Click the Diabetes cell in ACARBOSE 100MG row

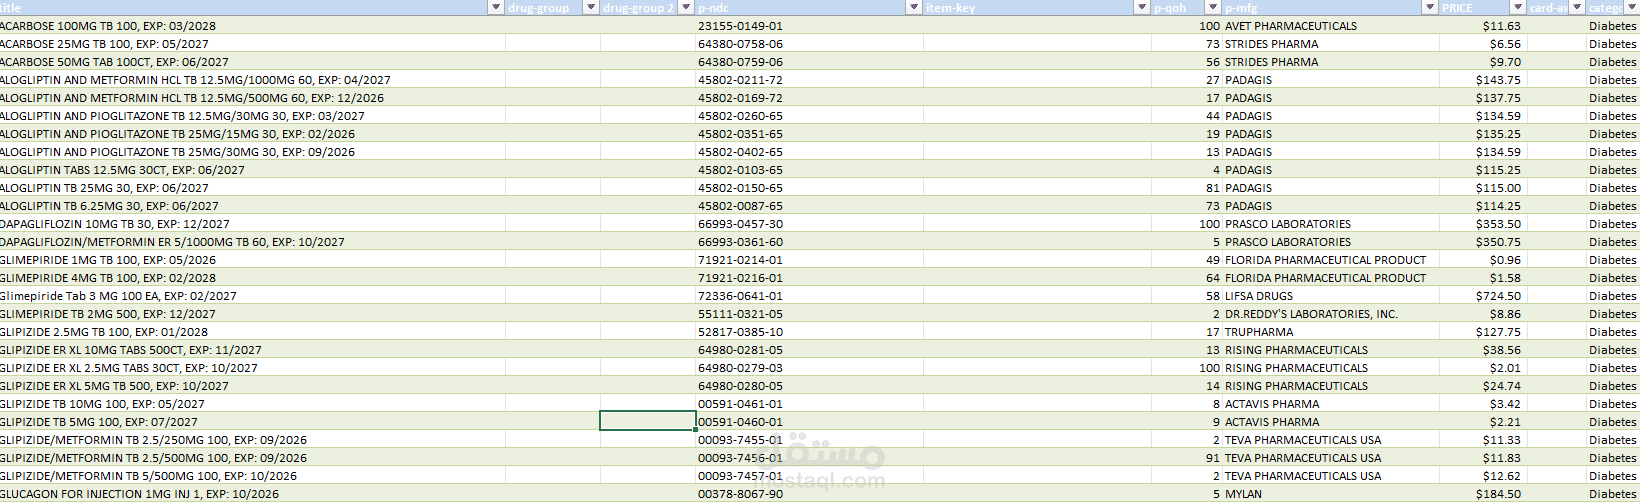[1613, 26]
